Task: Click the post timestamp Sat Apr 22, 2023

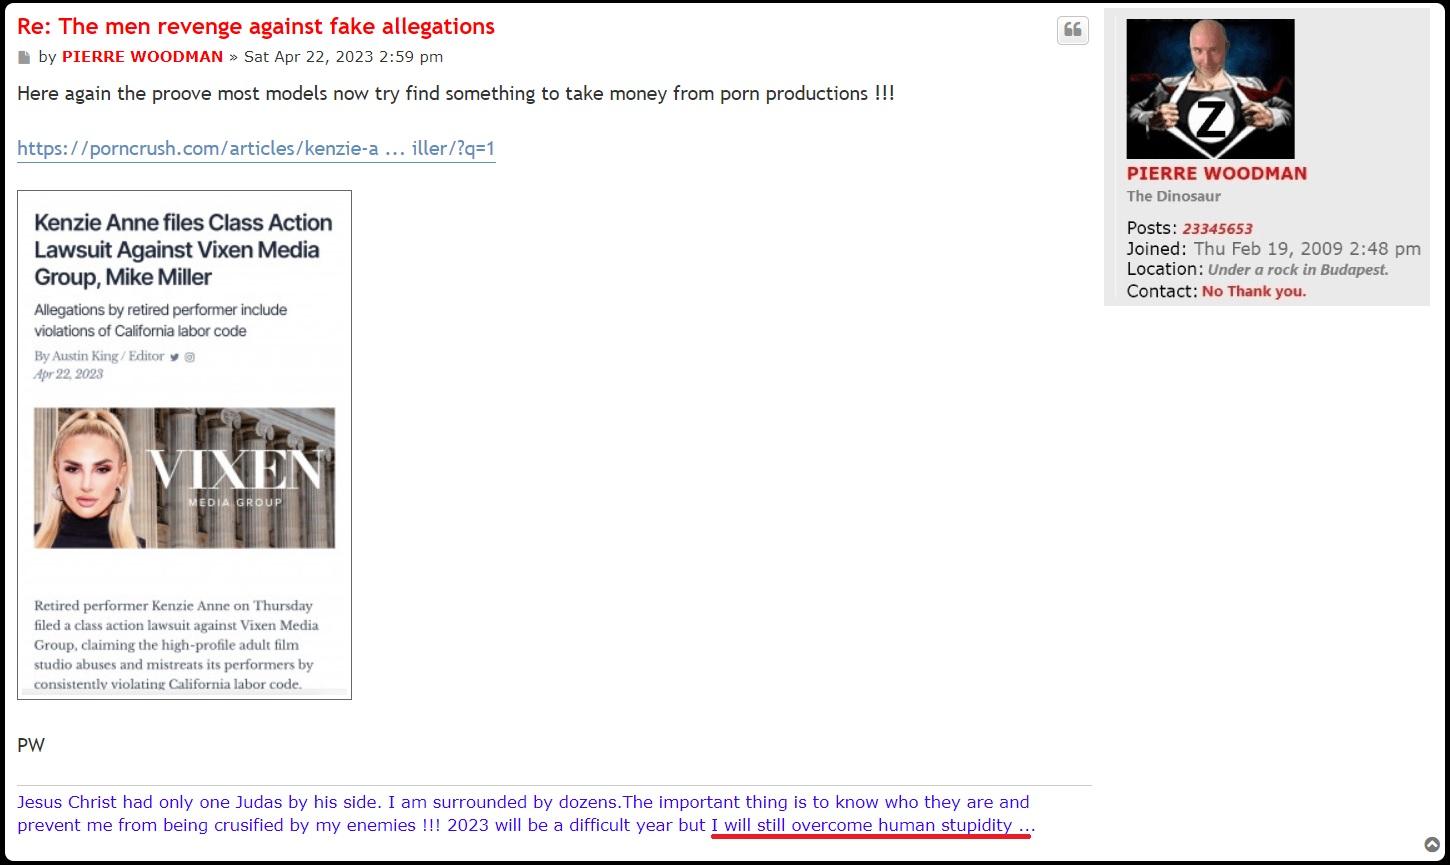Action: [343, 57]
